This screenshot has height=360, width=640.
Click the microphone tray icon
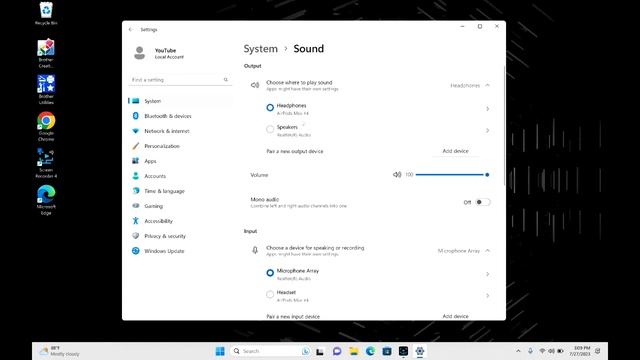[530, 351]
